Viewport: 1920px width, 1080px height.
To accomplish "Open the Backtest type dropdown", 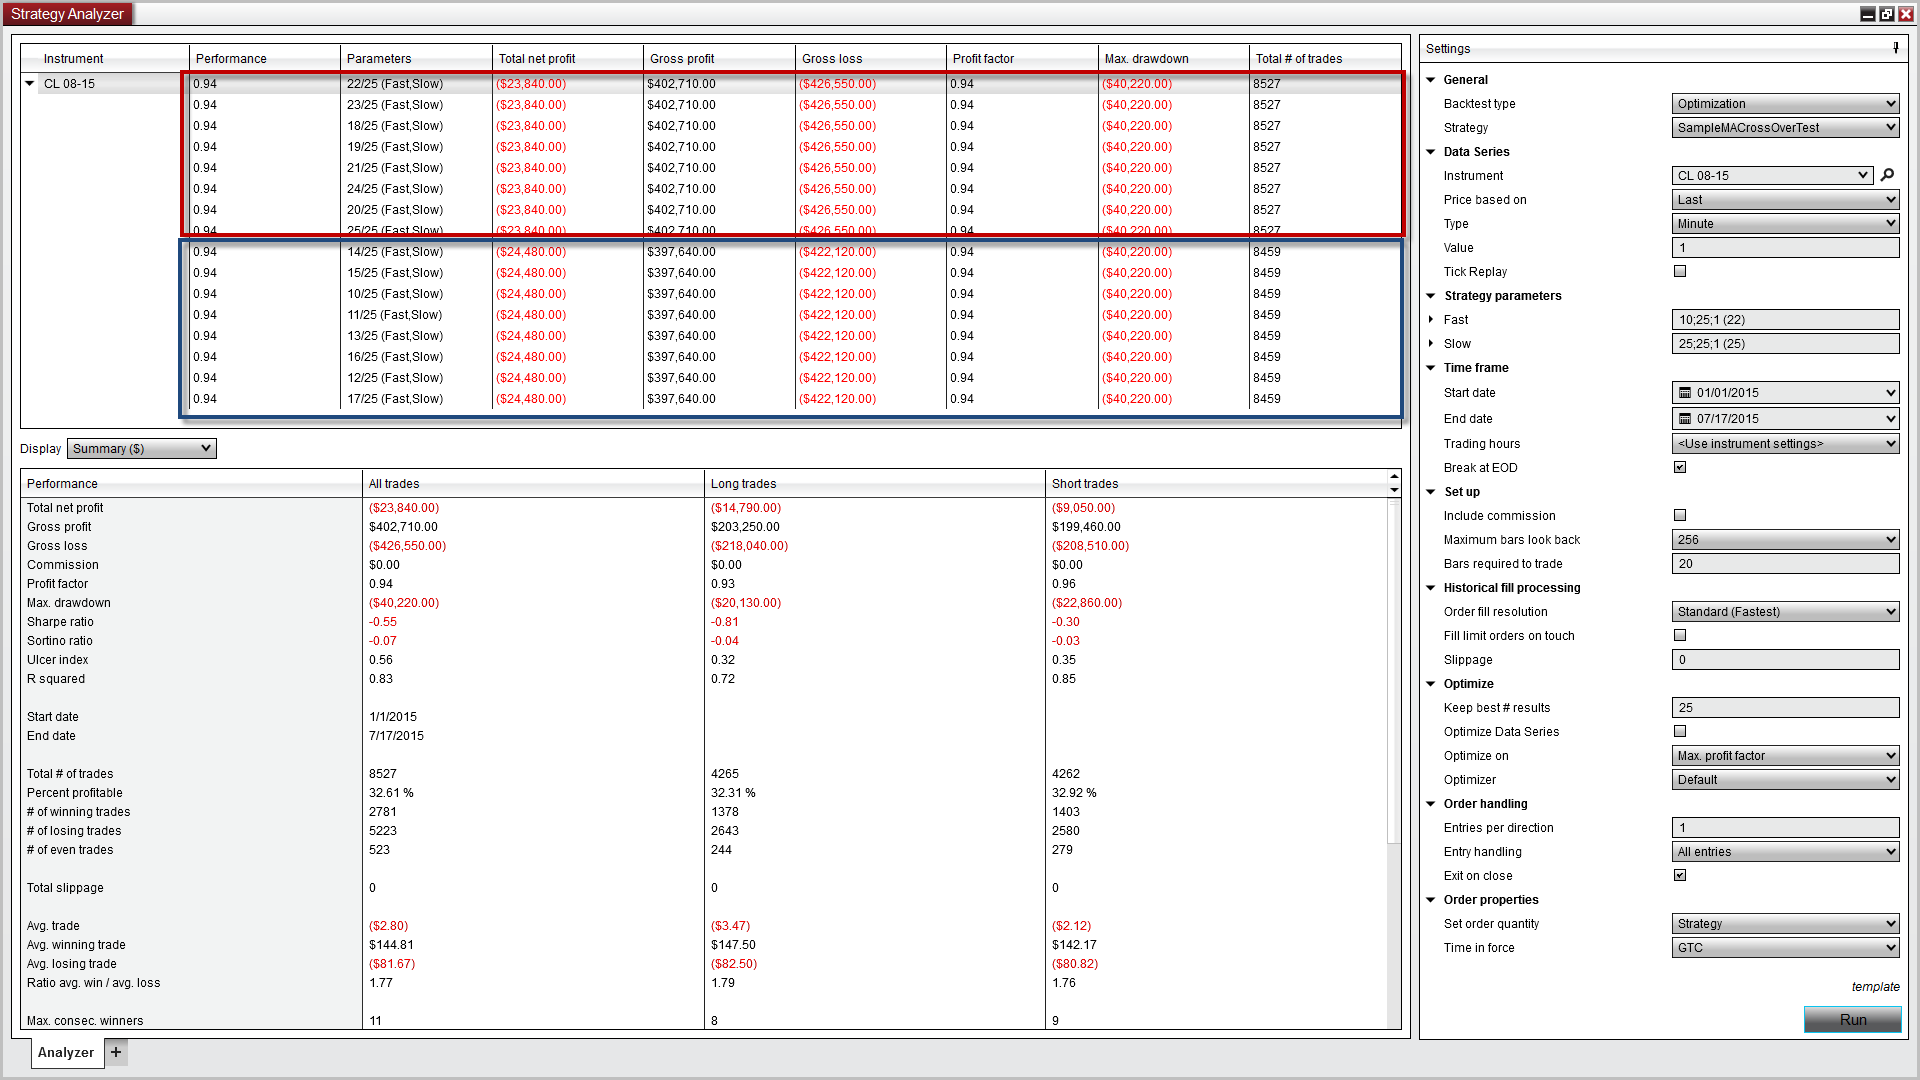I will 1785,104.
